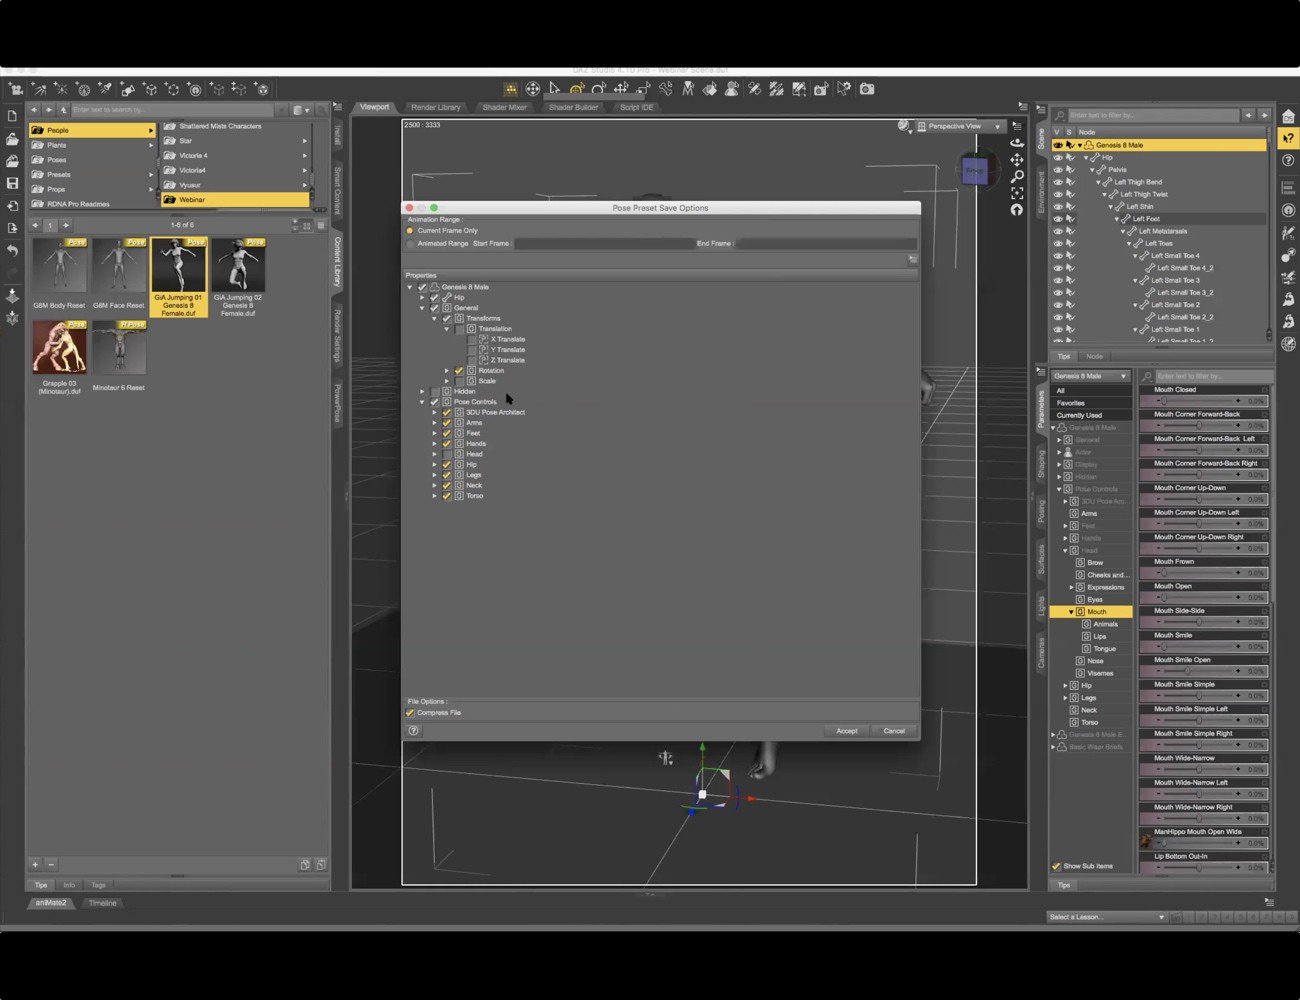Switch to the Shader Builder tab
Viewport: 1300px width, 1000px height.
573,107
